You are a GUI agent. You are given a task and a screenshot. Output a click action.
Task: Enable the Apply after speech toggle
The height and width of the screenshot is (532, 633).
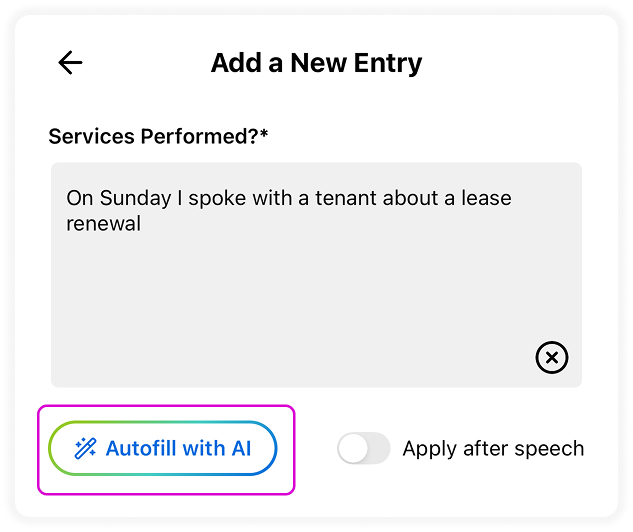pos(364,448)
